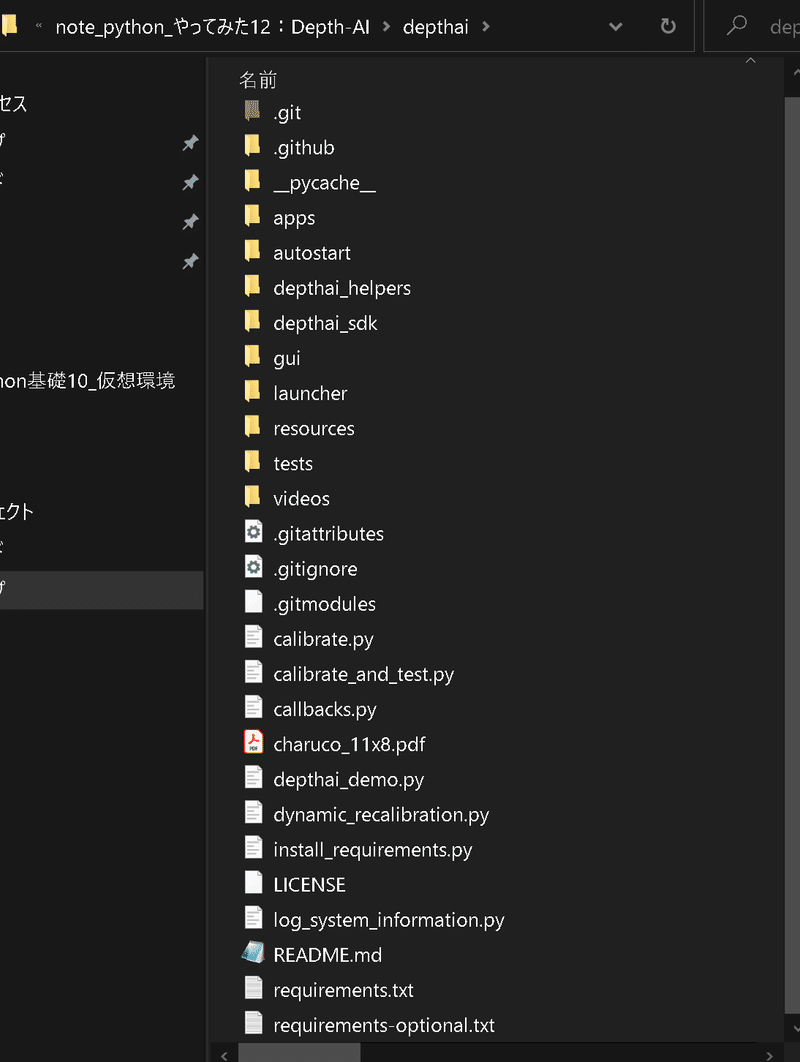Click the .github folder icon
Screen dimensions: 800x1062
pos(253,146)
